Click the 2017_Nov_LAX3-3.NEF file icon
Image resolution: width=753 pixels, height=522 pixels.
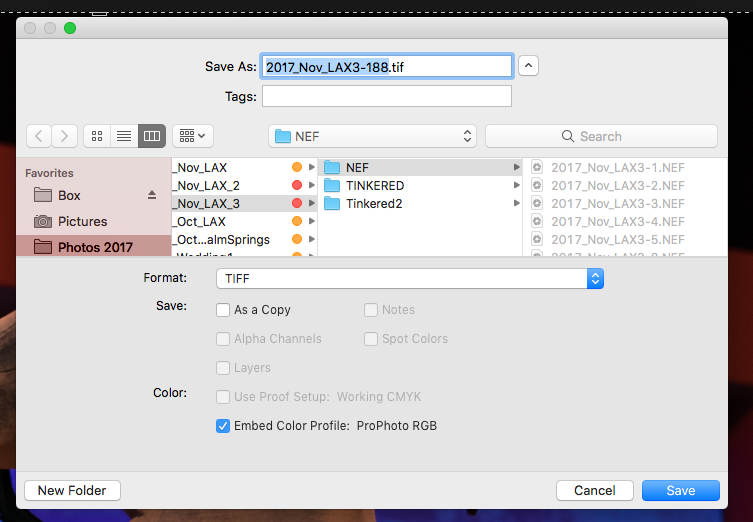537,203
